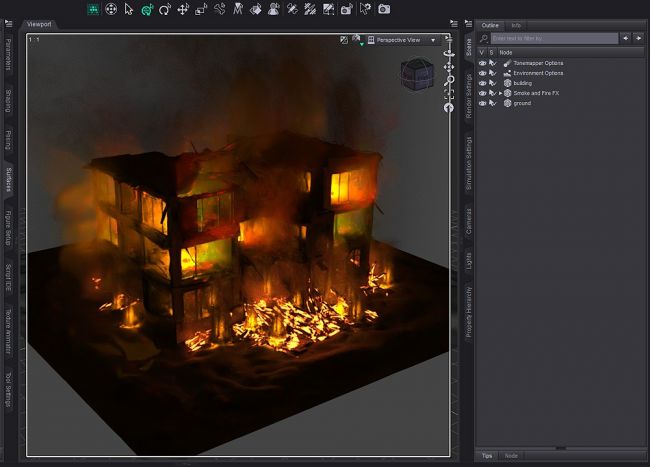Open the Surfaces pane tab

[x=8, y=179]
